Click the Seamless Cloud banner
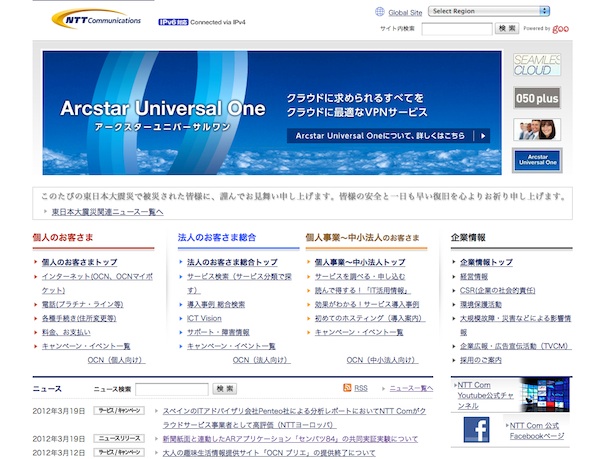This screenshot has width=600, height=459. (536, 66)
